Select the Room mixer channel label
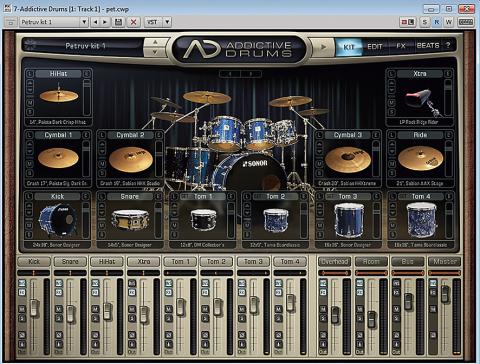Screen dimensions: 480x364 click(x=371, y=262)
